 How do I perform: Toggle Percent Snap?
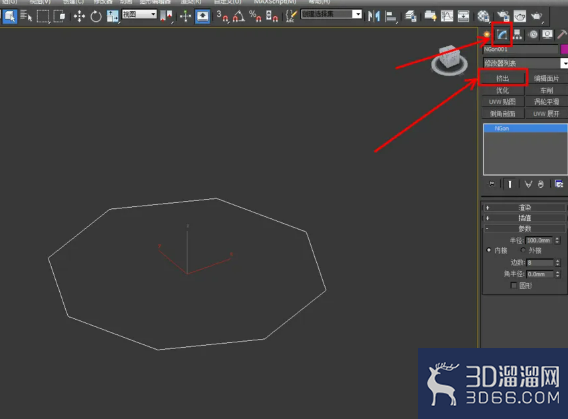255,16
